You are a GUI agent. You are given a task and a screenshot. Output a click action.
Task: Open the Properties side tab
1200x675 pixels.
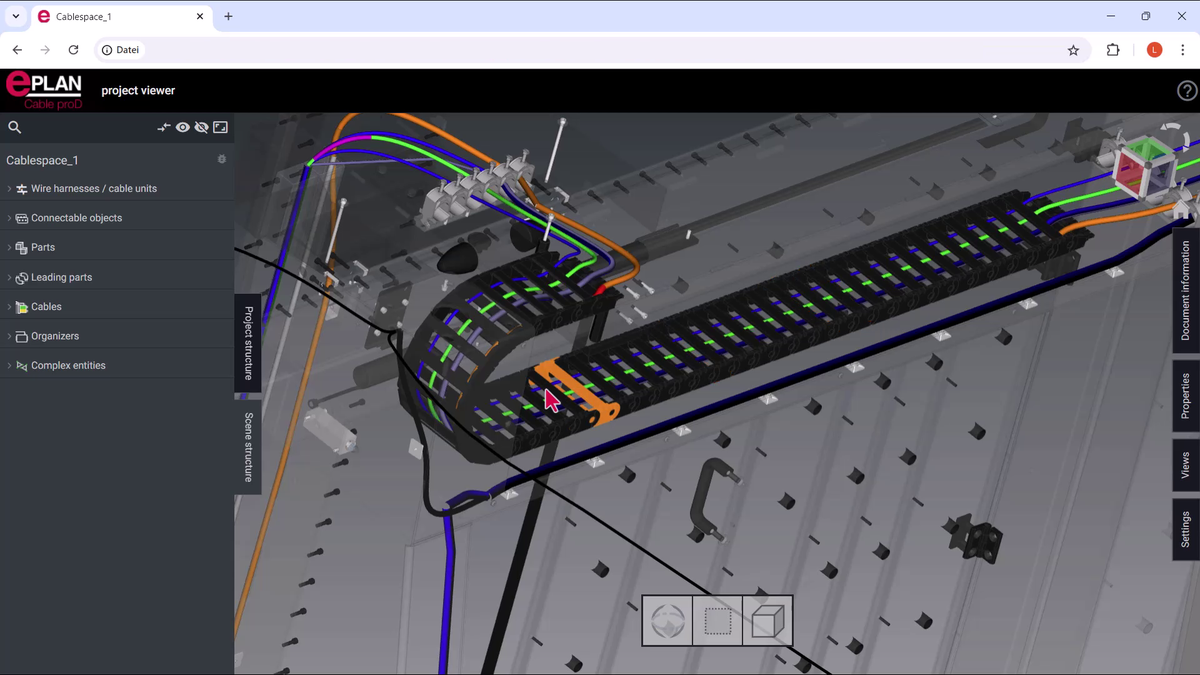coord(1186,396)
